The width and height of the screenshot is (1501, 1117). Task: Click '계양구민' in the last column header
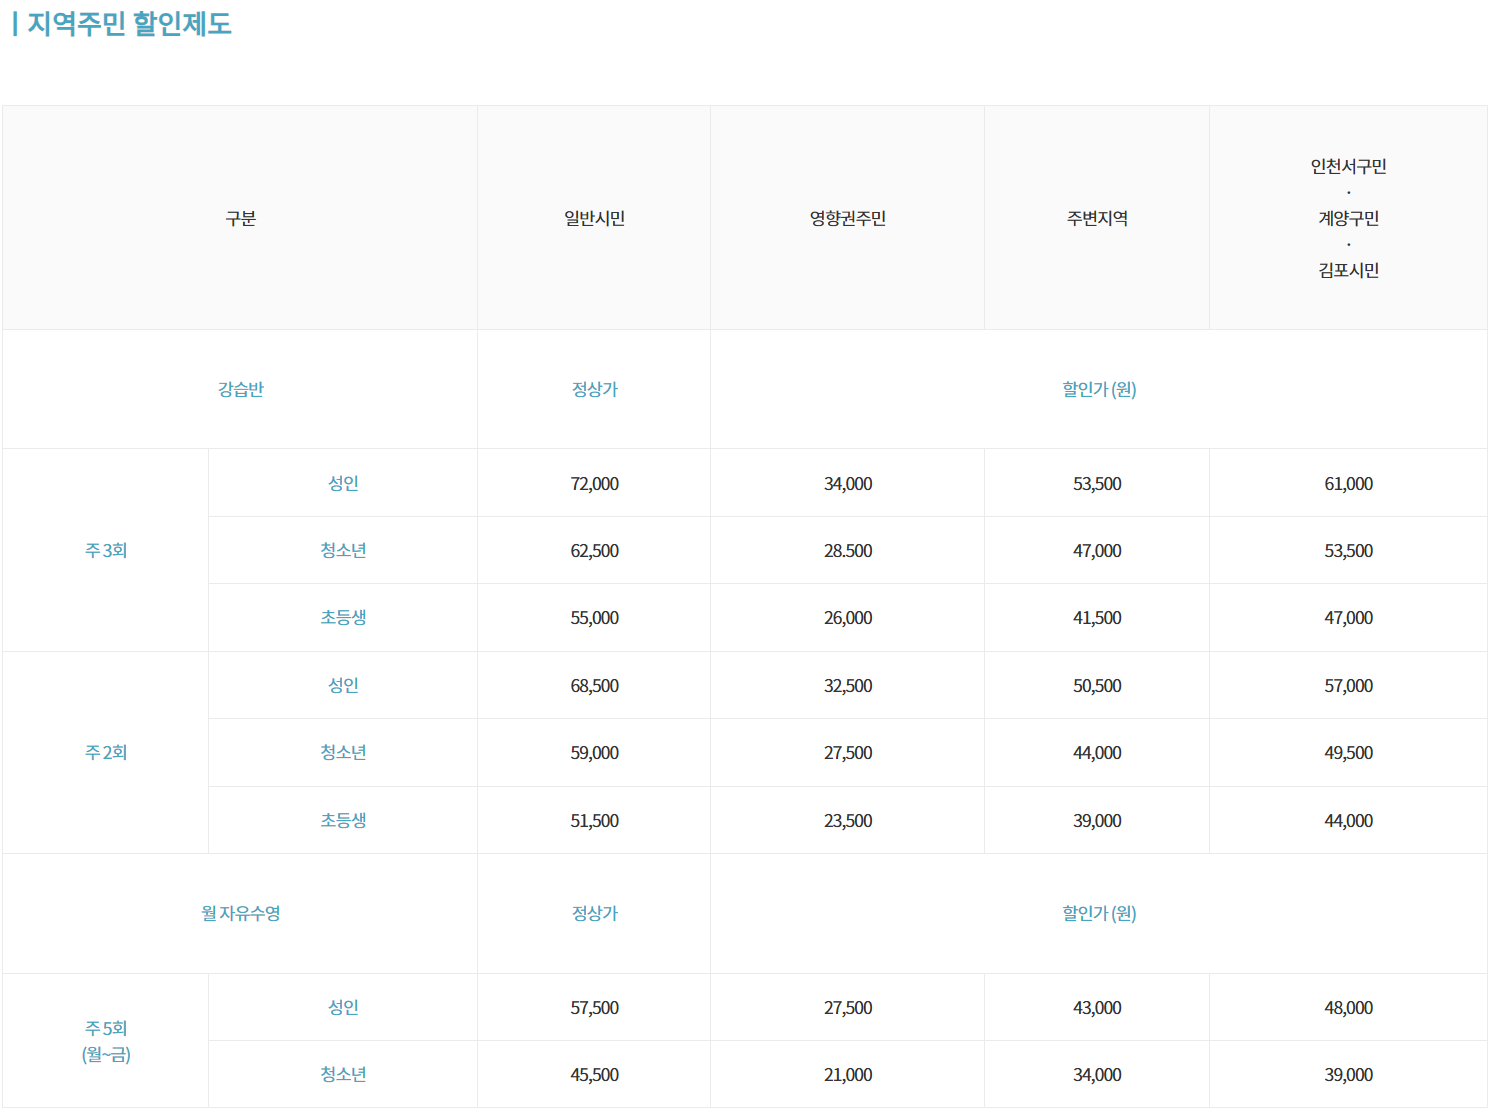[1348, 218]
